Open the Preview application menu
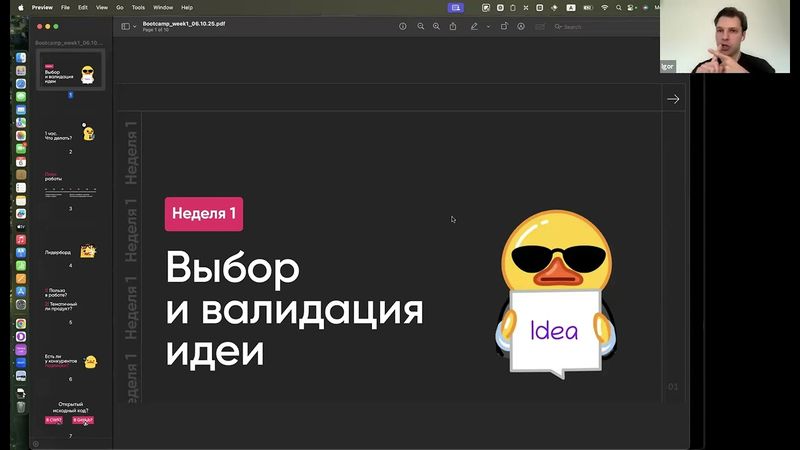This screenshot has width=800, height=450. click(42, 8)
